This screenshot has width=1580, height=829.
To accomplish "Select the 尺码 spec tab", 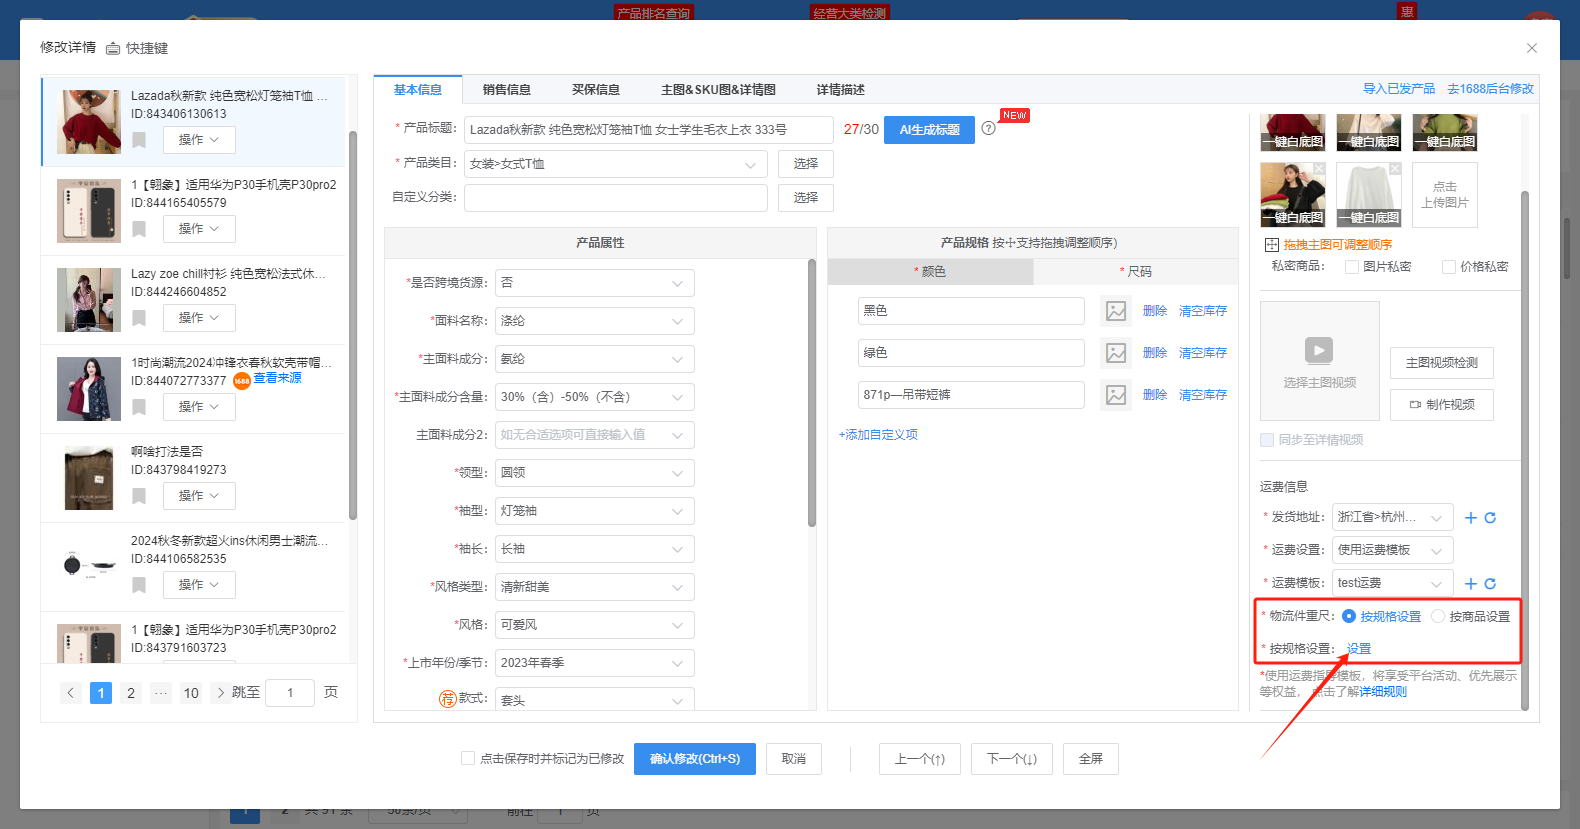I will coord(1135,272).
